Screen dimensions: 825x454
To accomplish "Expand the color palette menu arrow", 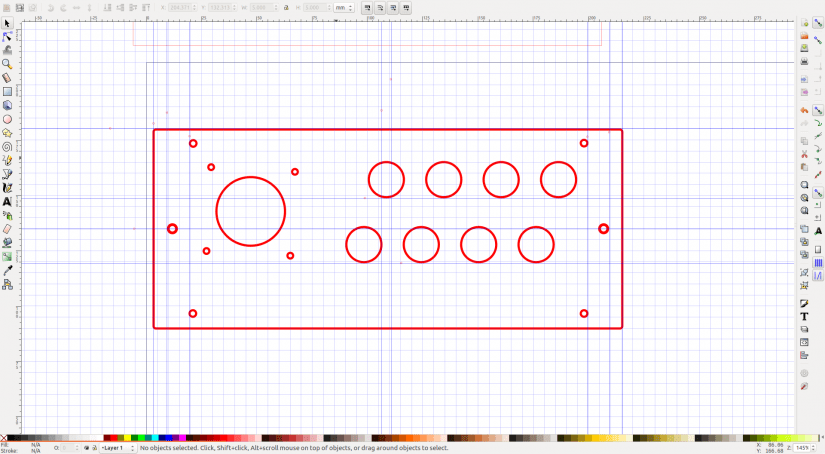I will point(821,438).
